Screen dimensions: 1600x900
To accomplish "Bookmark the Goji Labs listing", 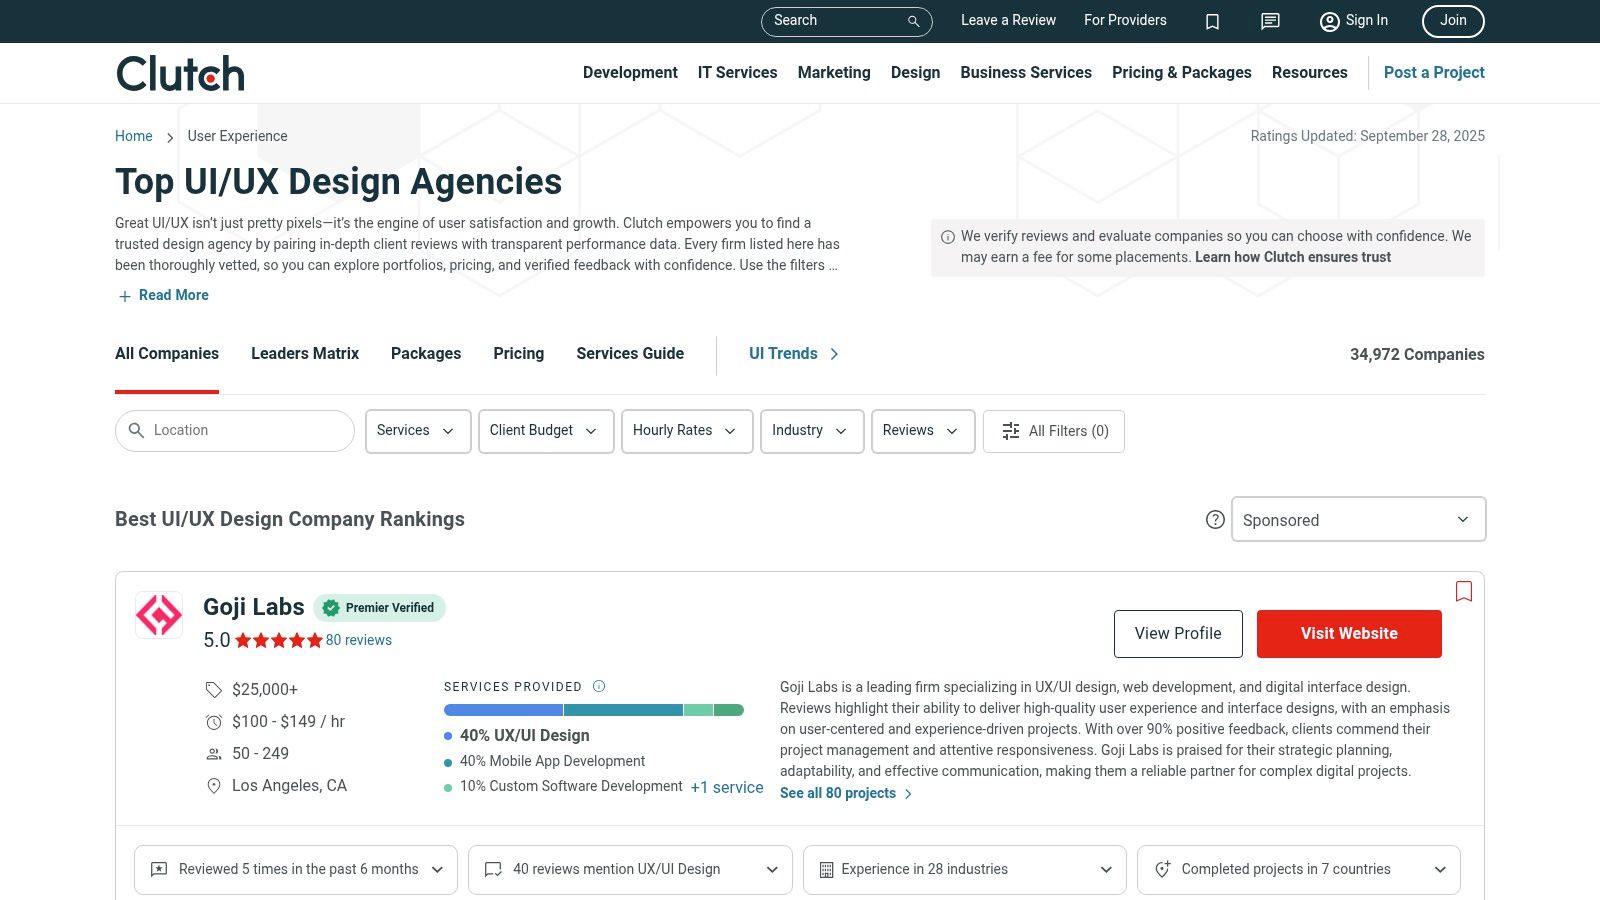I will [x=1464, y=591].
